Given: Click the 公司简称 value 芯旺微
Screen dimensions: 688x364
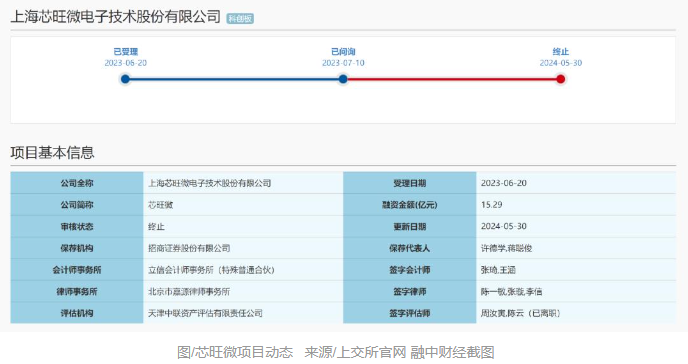Looking at the screenshot, I should [x=161, y=205].
